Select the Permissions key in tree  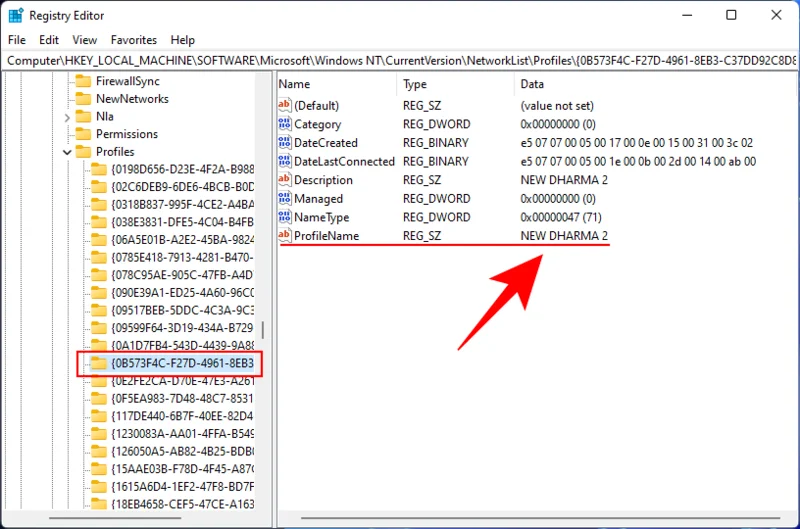127,134
